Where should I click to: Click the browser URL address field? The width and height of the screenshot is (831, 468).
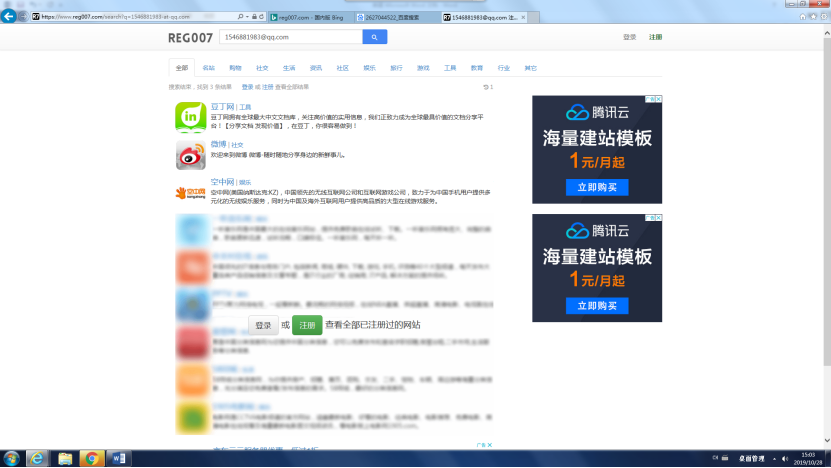pos(132,17)
